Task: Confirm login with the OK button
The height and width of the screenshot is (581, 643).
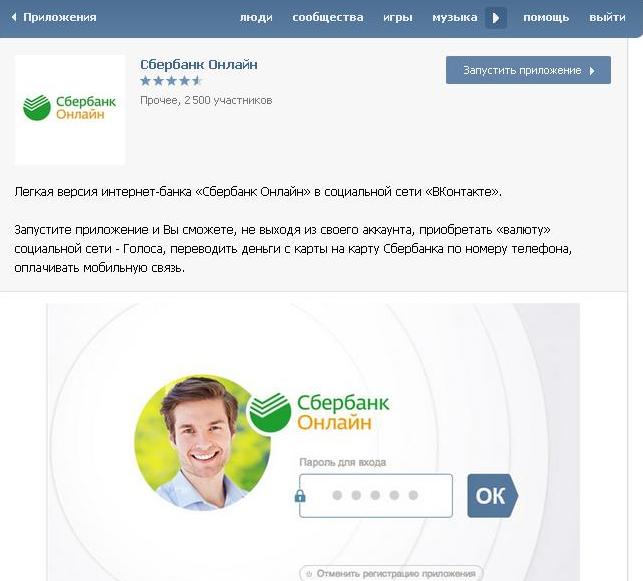Action: click(492, 495)
